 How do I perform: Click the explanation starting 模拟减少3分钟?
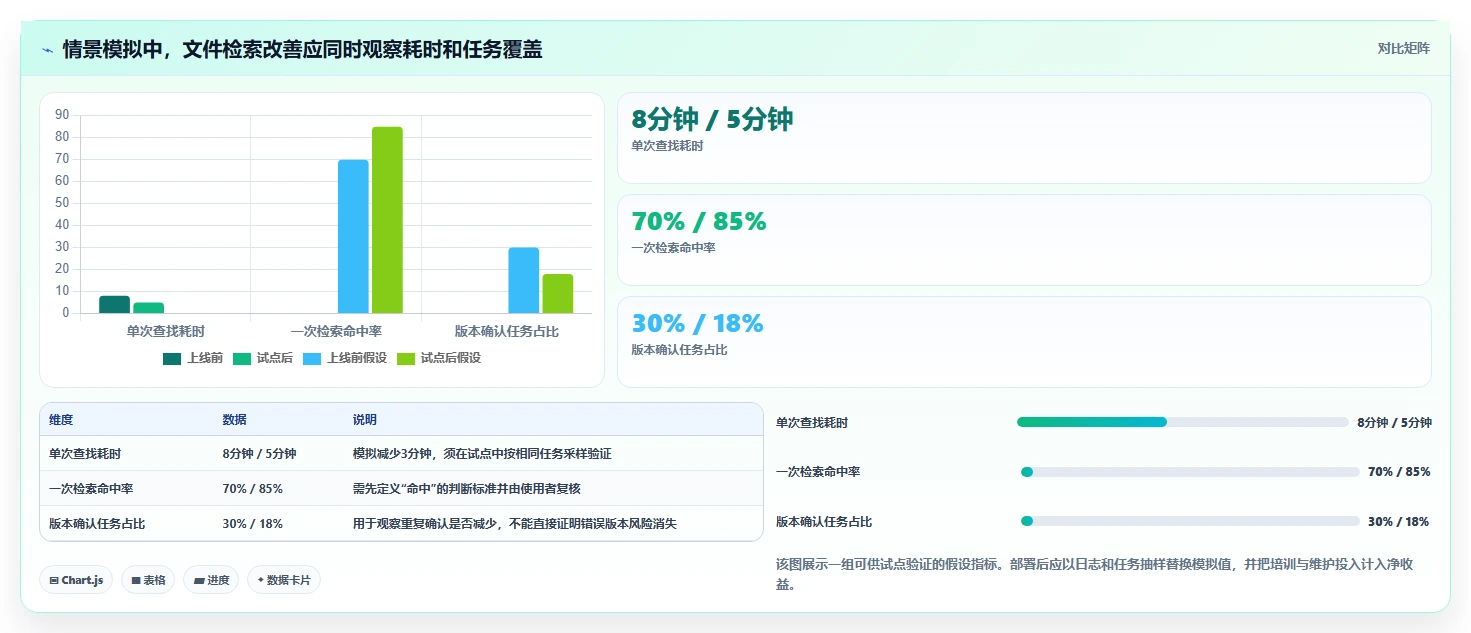click(x=482, y=454)
